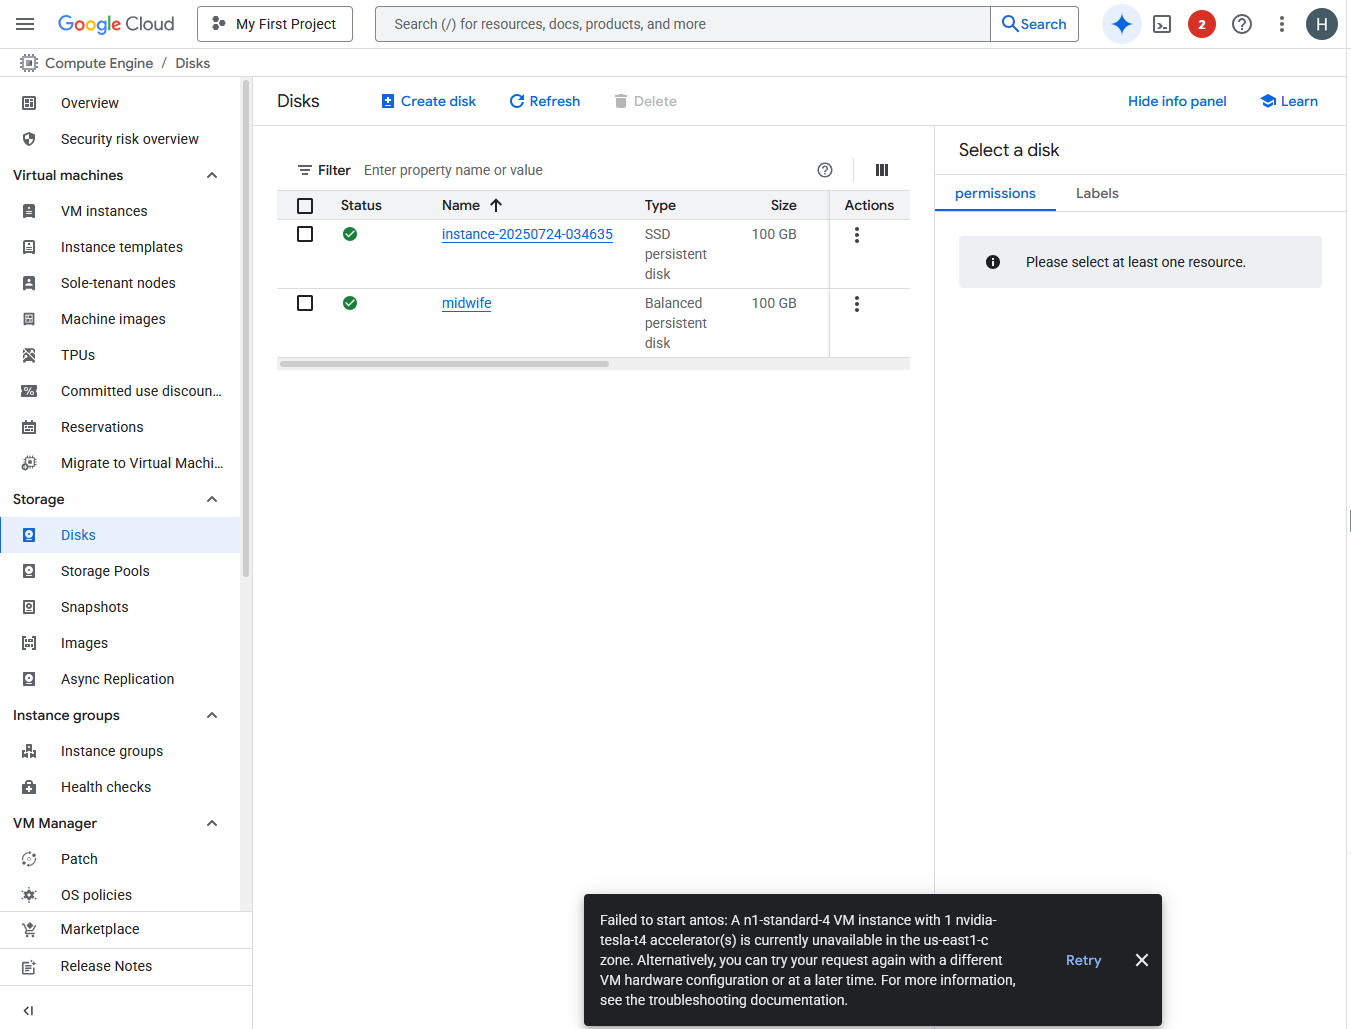This screenshot has width=1351, height=1029.
Task: Collapse the side navigation panel
Action: [x=28, y=1011]
